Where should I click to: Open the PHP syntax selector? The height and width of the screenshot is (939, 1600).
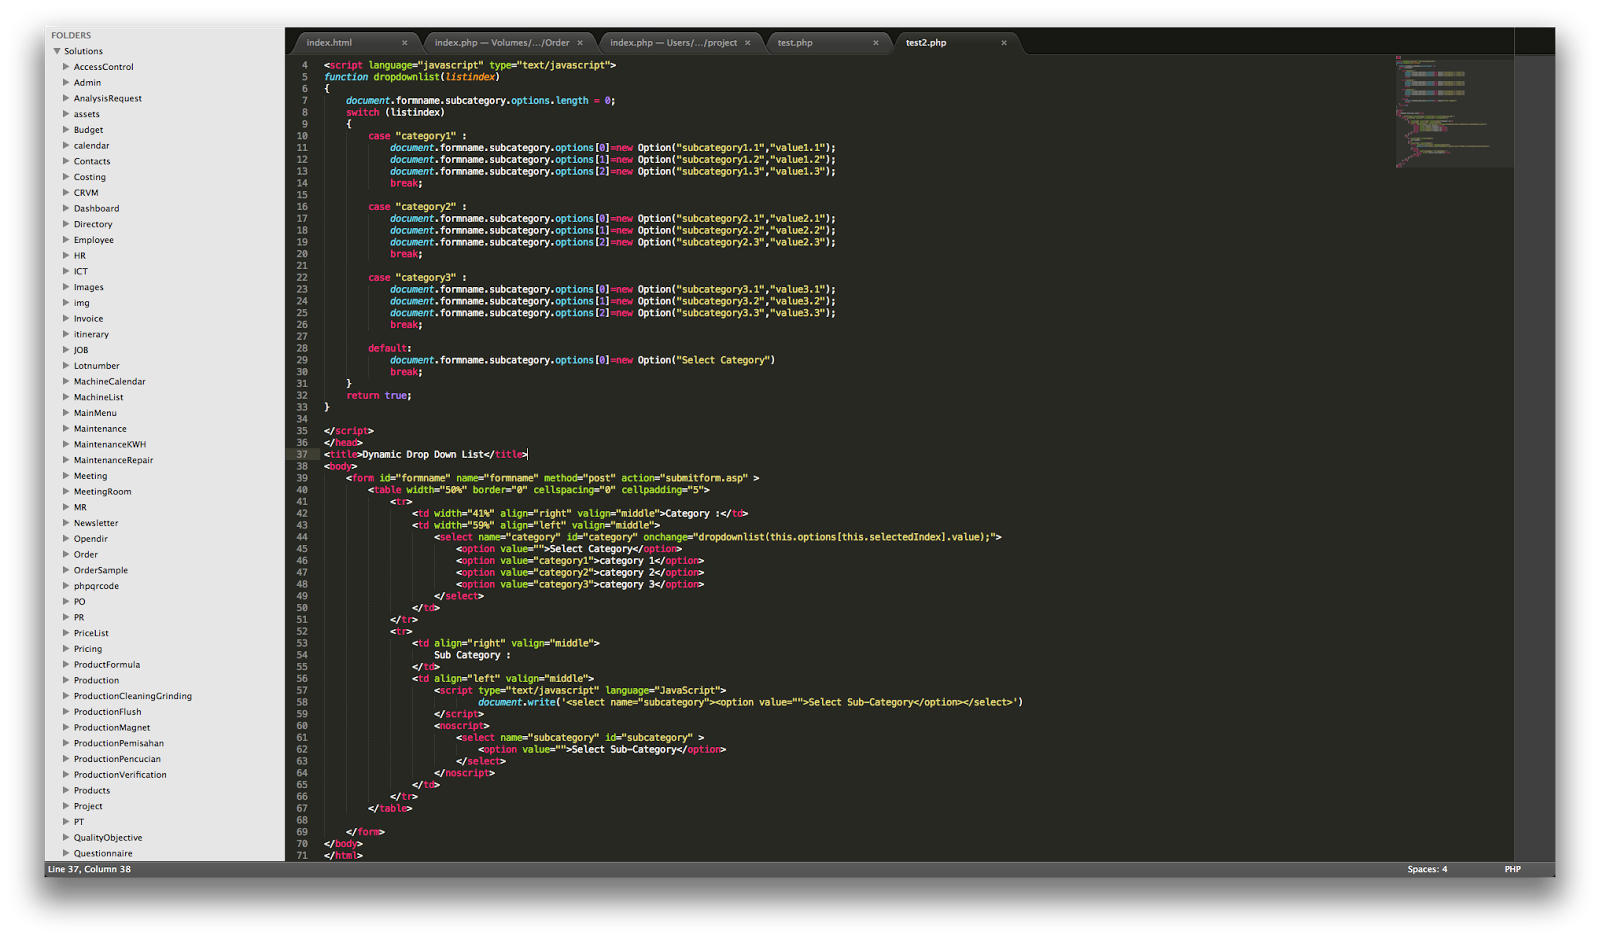[1512, 869]
